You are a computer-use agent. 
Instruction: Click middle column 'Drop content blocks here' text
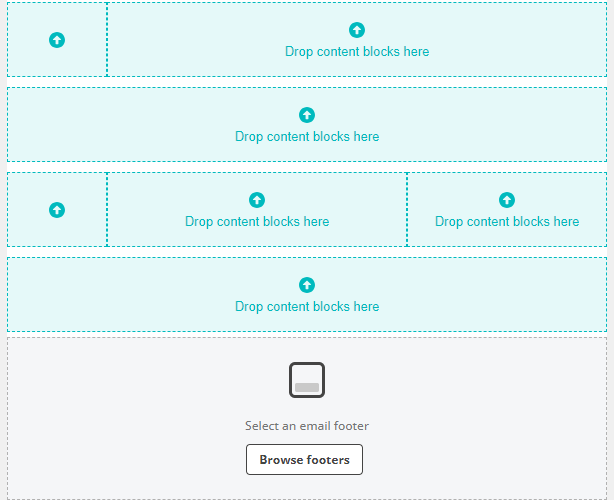(x=257, y=222)
